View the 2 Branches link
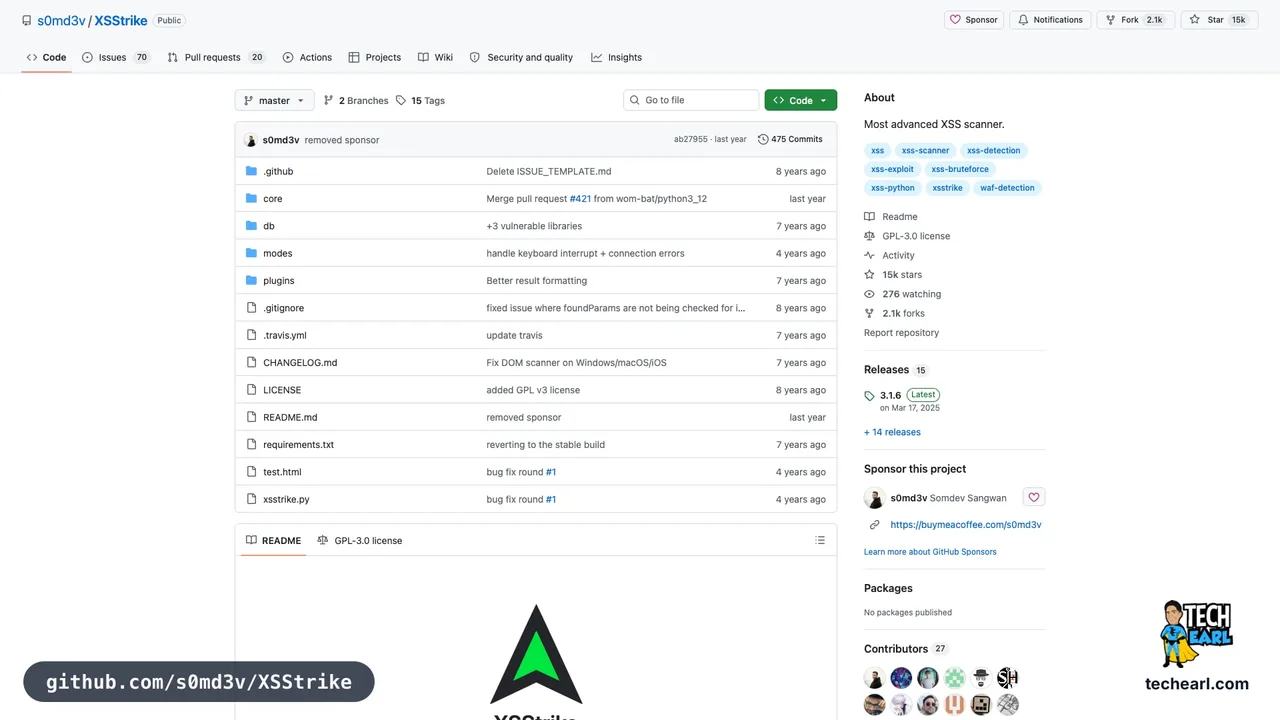Image resolution: width=1280 pixels, height=720 pixels. [355, 100]
